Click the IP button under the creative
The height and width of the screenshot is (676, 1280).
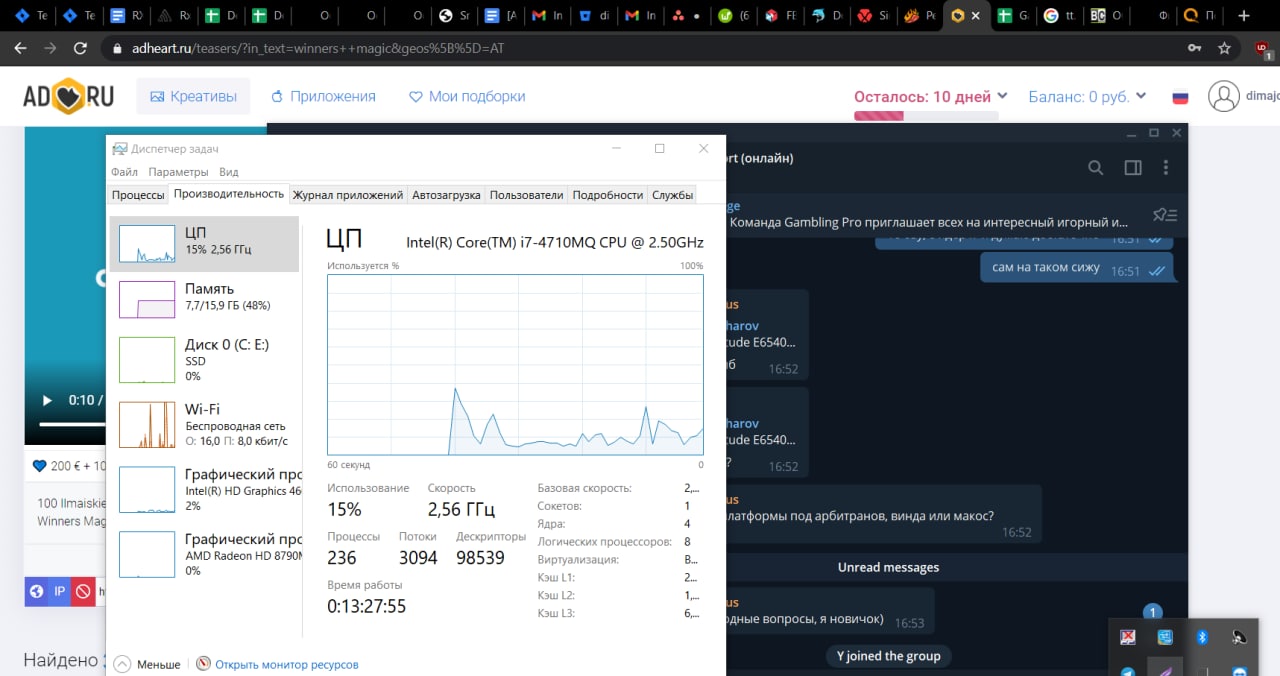(x=59, y=592)
